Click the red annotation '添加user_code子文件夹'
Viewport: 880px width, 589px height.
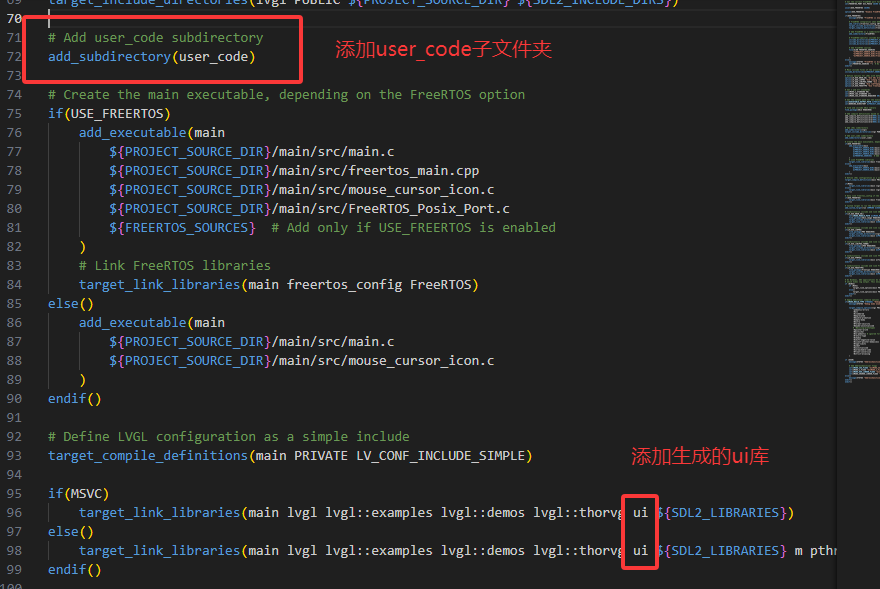[443, 49]
